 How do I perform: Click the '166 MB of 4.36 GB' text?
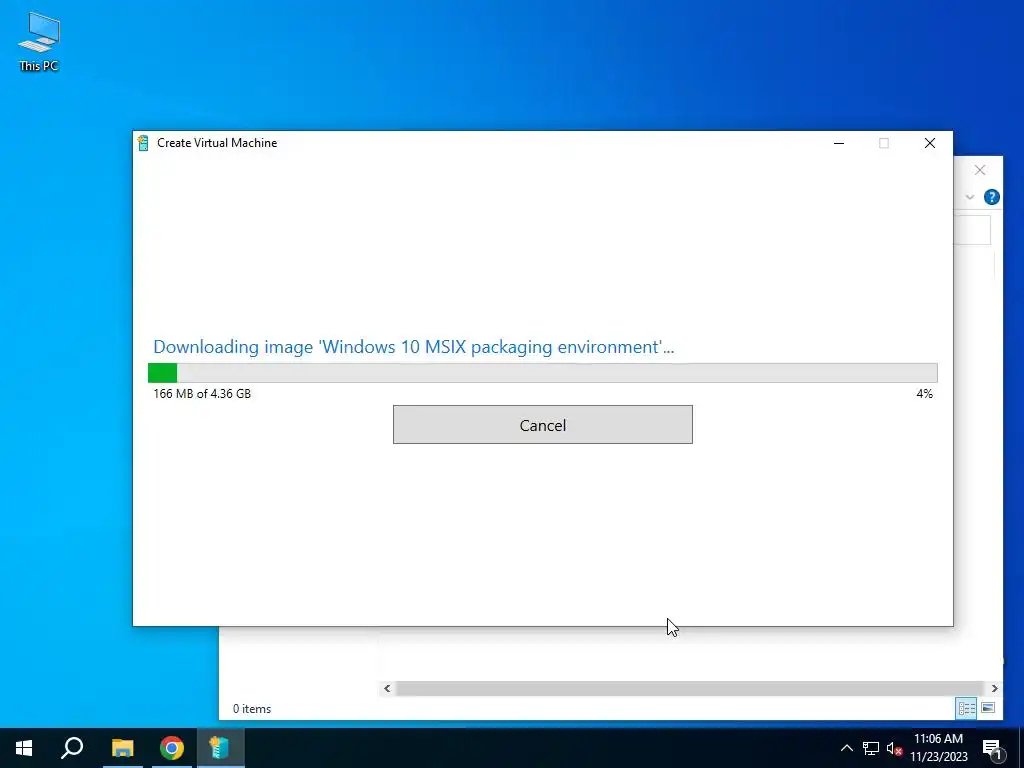click(202, 394)
